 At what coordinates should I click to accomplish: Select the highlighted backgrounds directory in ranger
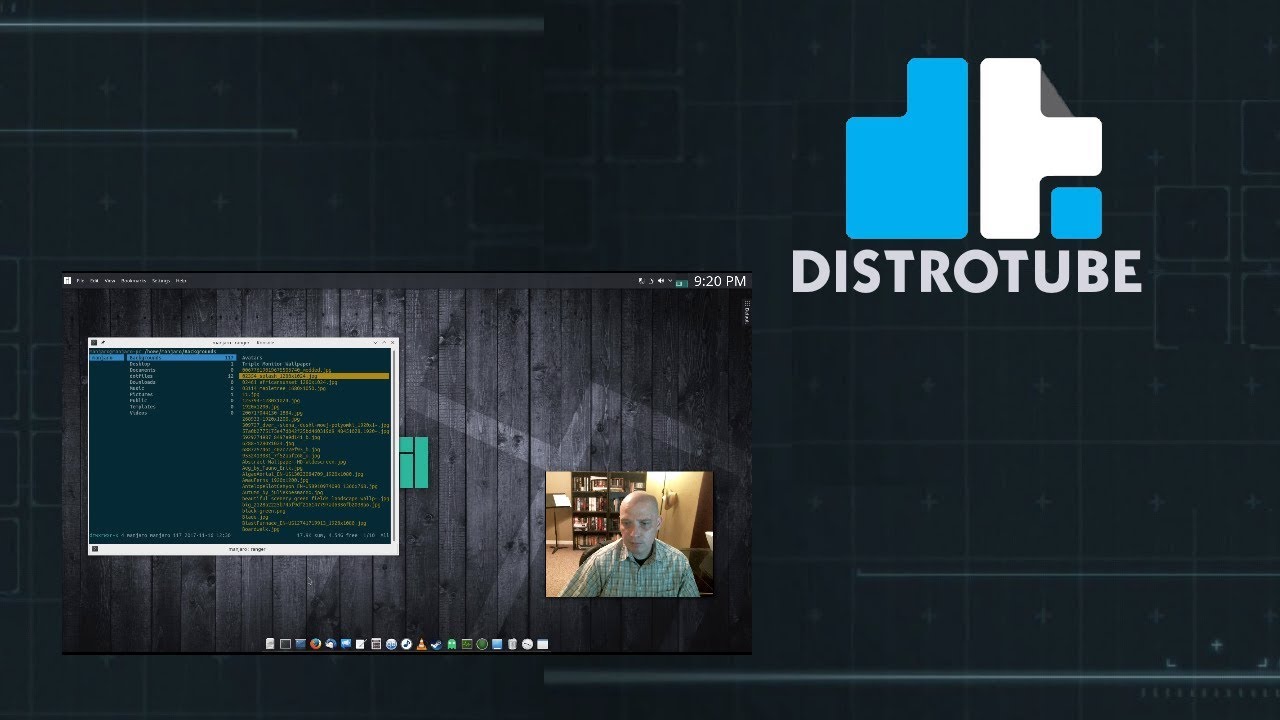point(181,357)
